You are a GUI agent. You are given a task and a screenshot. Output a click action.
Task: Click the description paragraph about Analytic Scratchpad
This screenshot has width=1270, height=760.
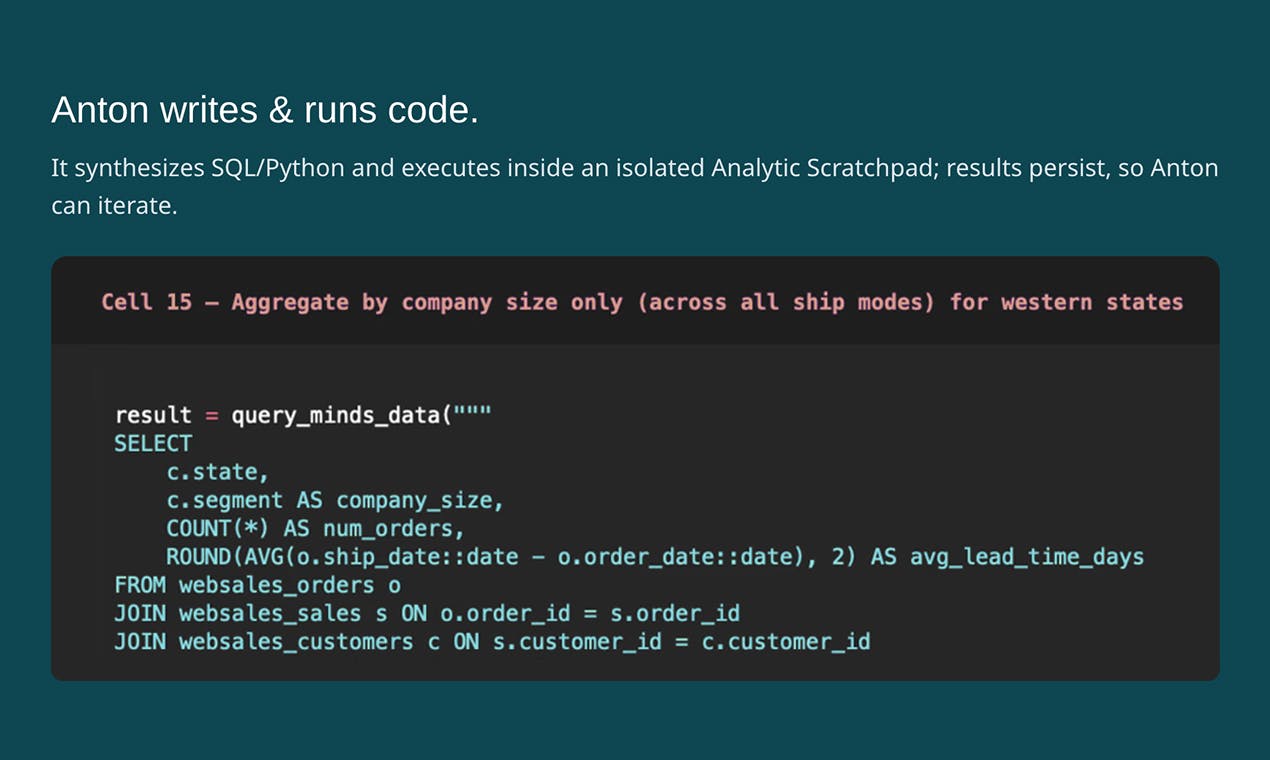[635, 188]
